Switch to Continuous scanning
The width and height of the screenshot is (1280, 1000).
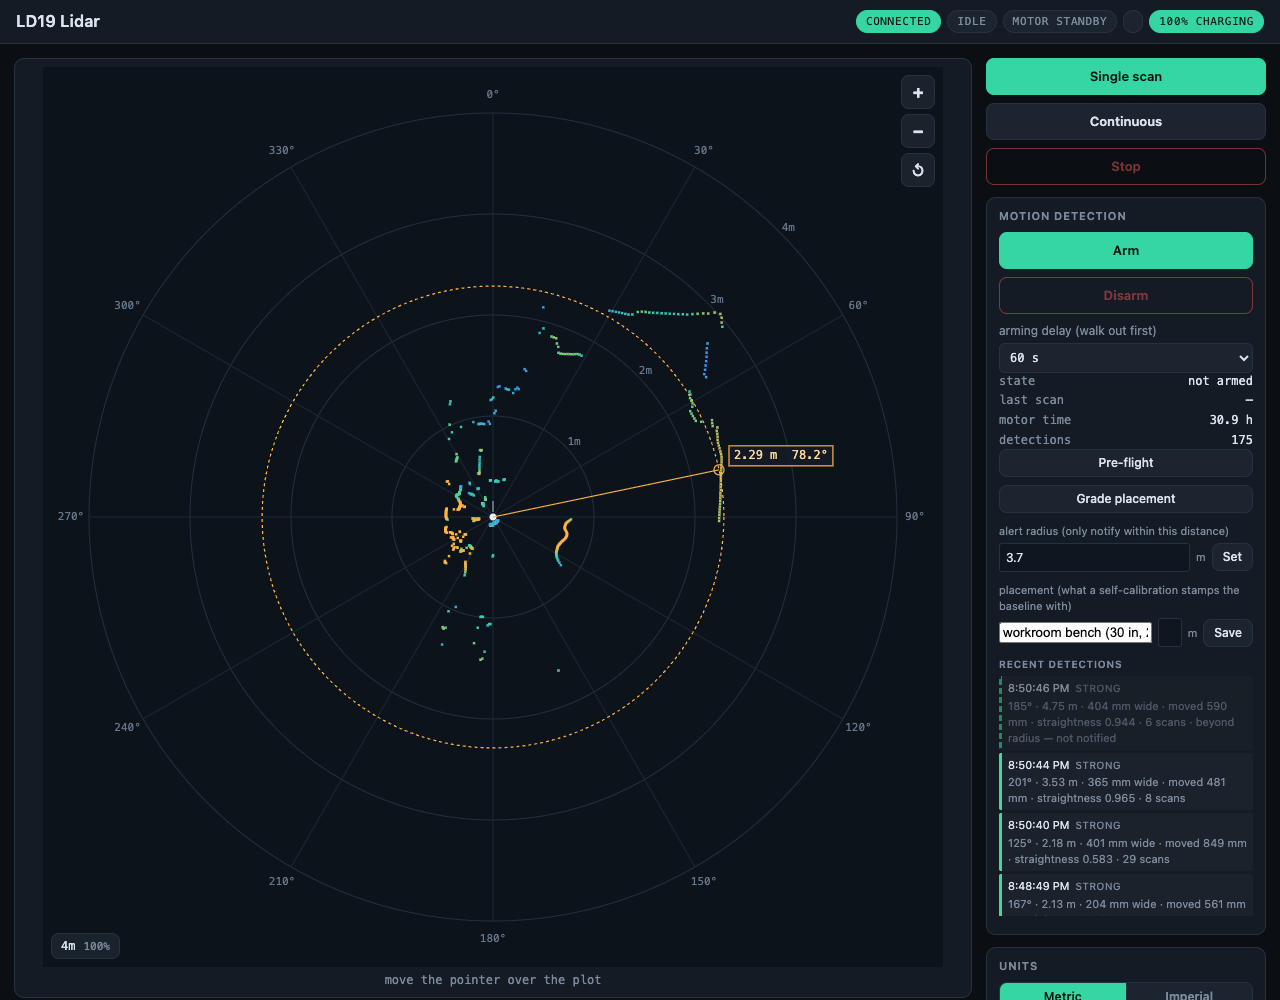click(1126, 122)
